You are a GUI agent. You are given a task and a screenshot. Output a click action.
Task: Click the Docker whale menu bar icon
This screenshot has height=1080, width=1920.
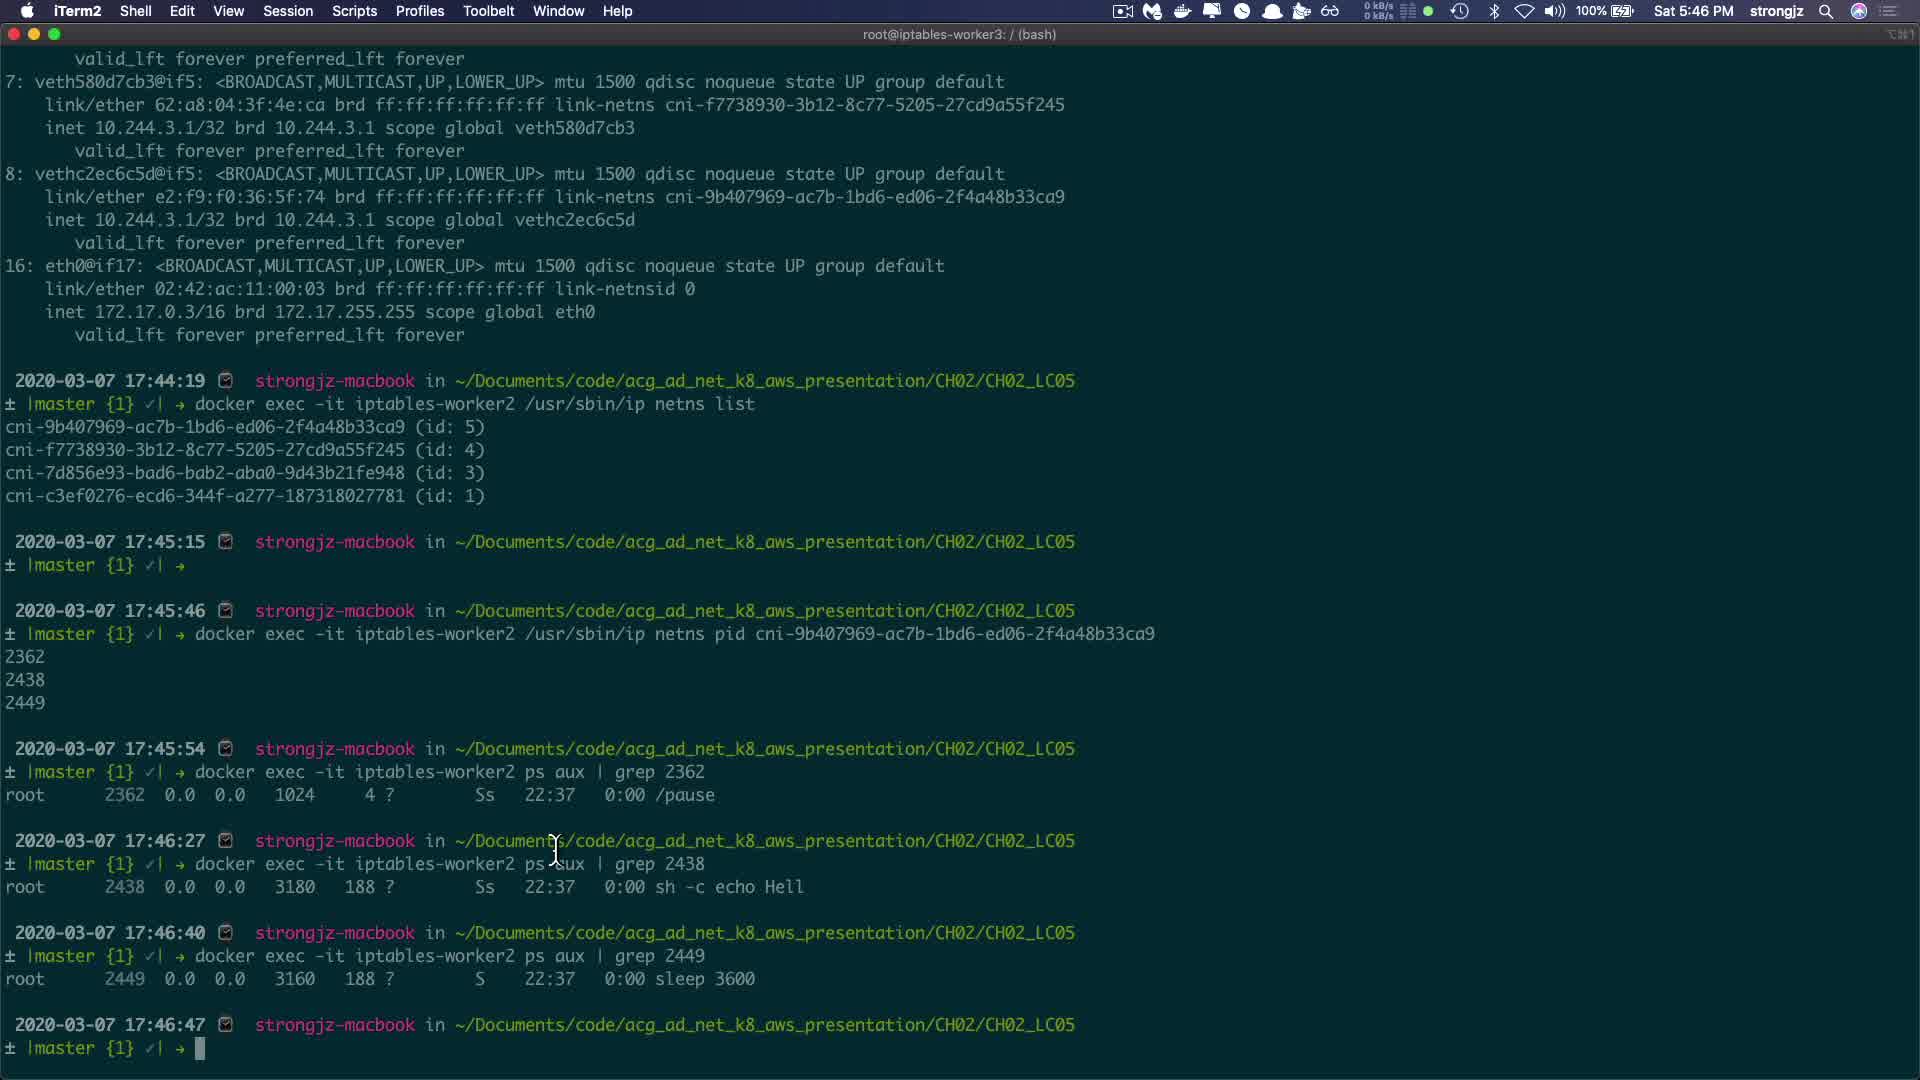pyautogui.click(x=1182, y=11)
